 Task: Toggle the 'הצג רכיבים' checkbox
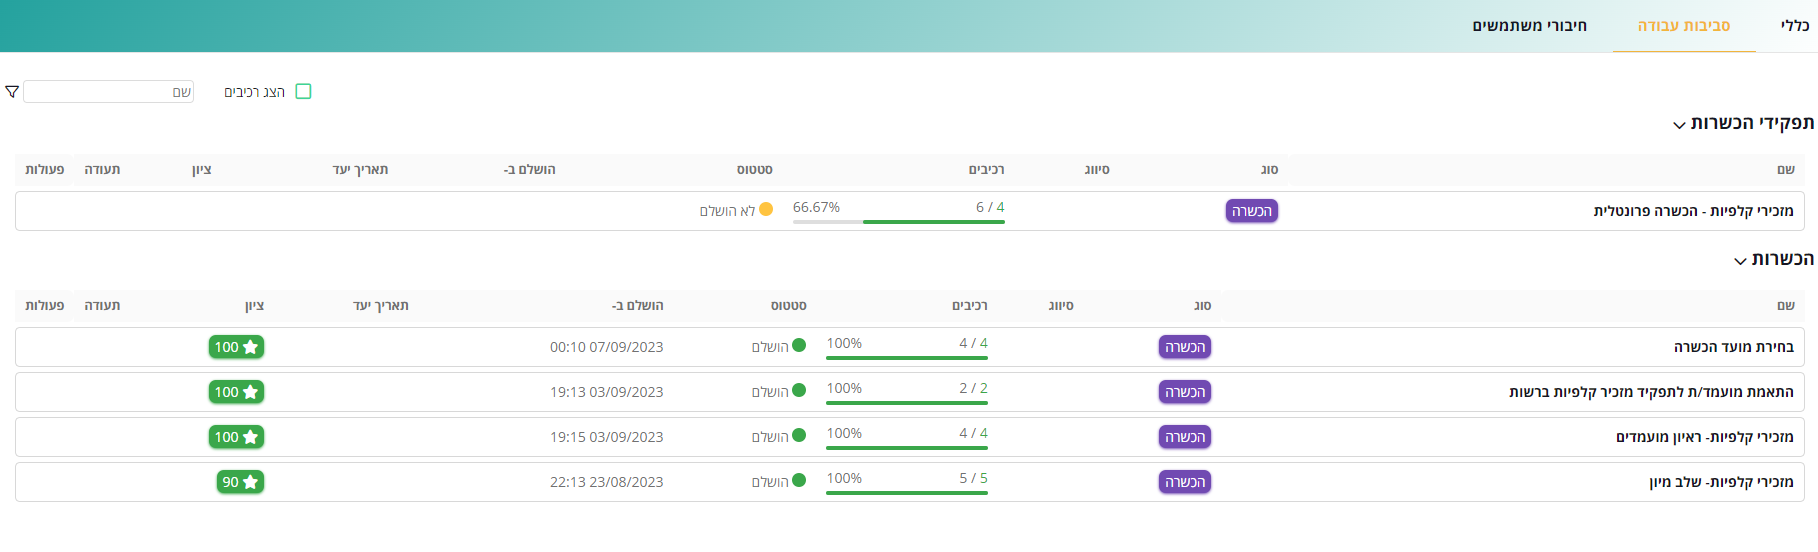304,92
